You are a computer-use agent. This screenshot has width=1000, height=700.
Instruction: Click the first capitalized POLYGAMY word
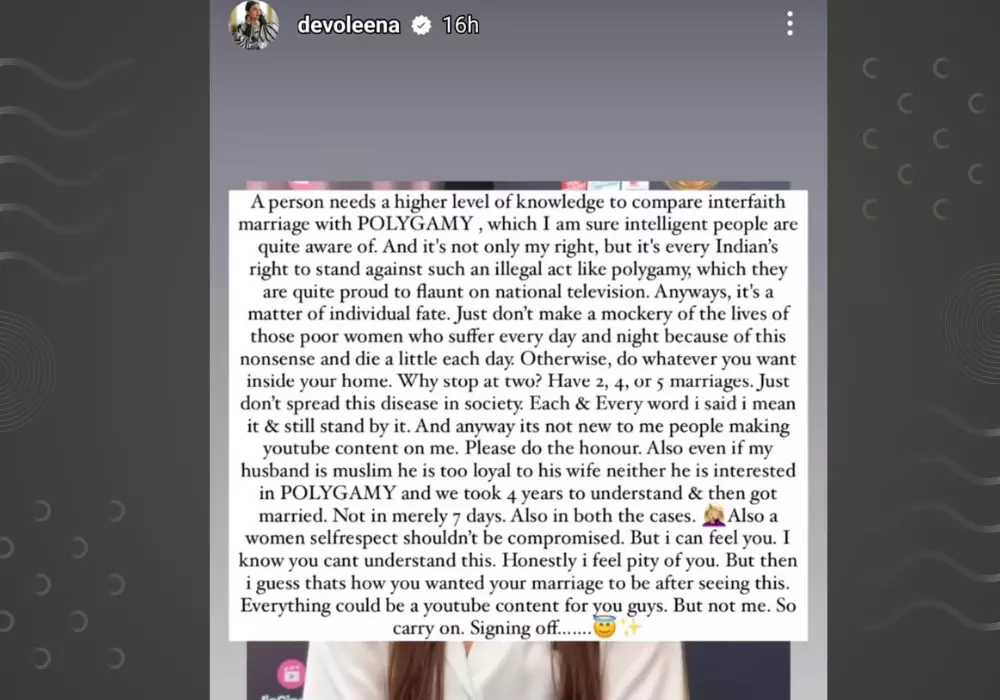point(415,224)
